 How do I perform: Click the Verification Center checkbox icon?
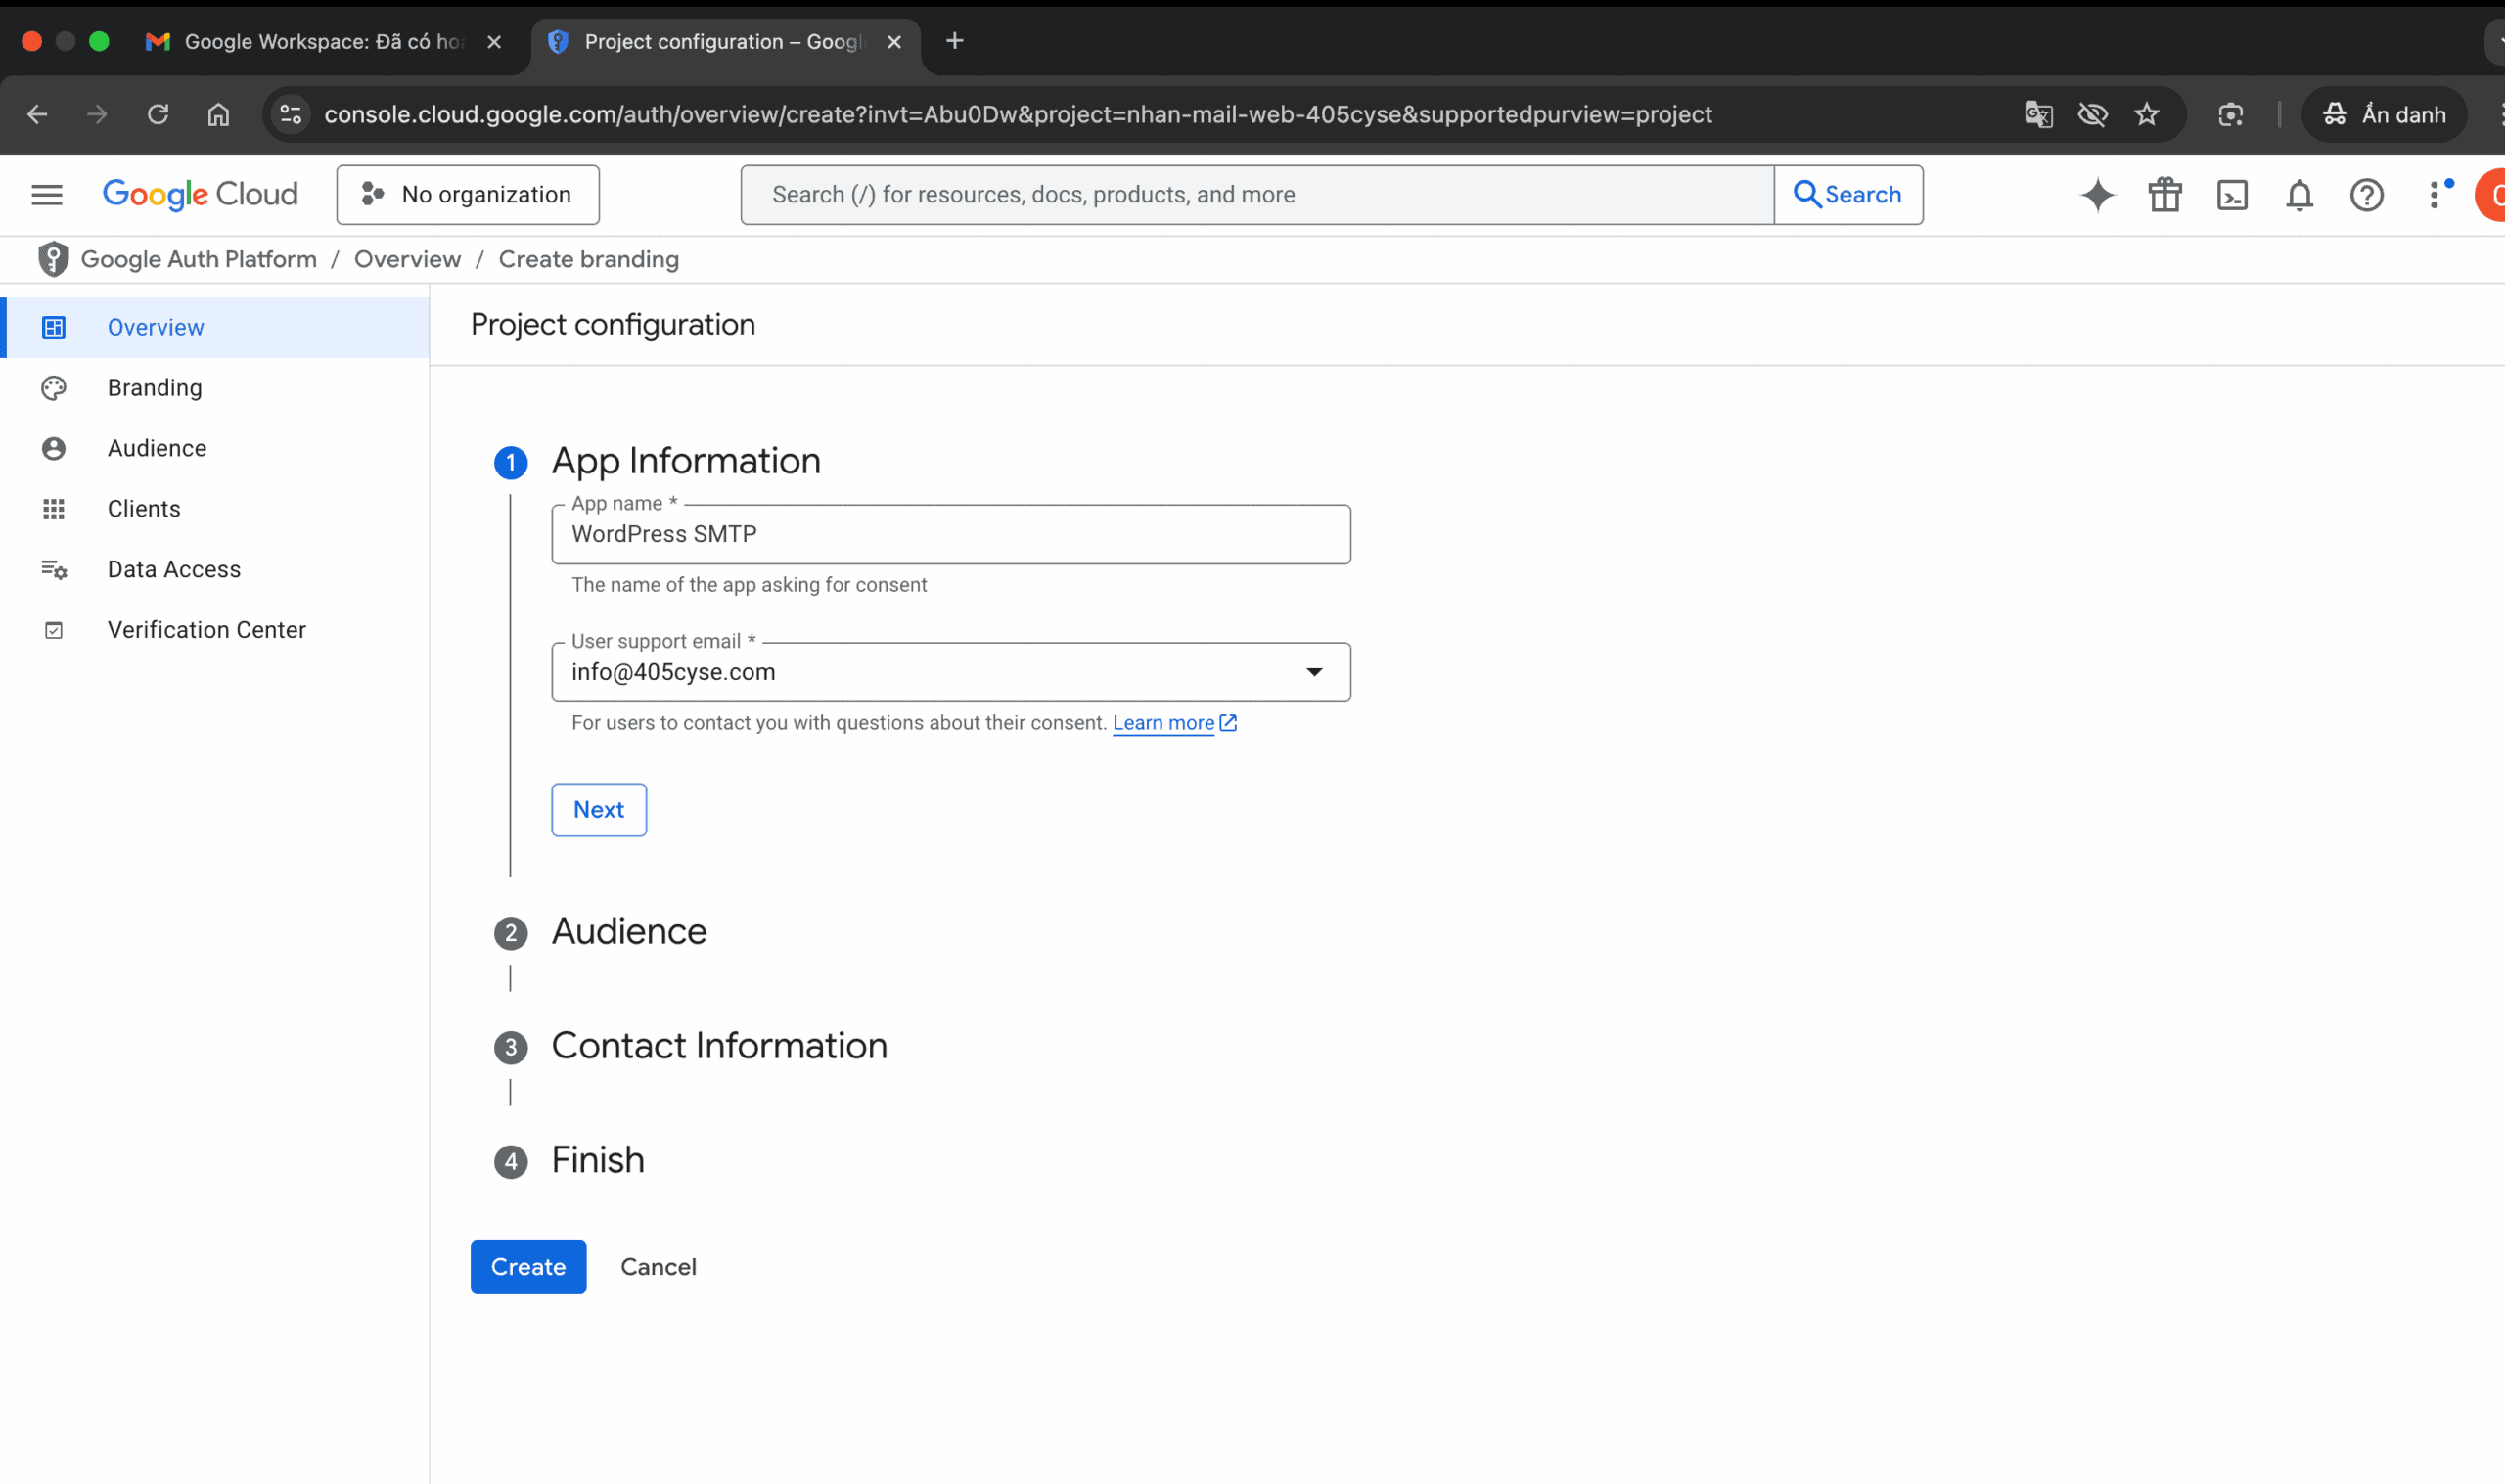(54, 630)
